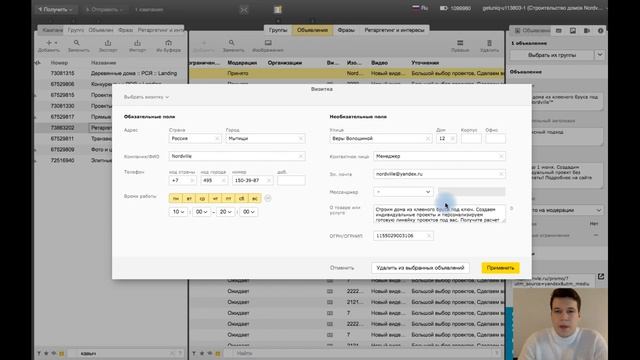Clear the ОГРН/ОГРНИП field value
Image resolution: width=640 pixels, height=360 pixels.
point(429,236)
